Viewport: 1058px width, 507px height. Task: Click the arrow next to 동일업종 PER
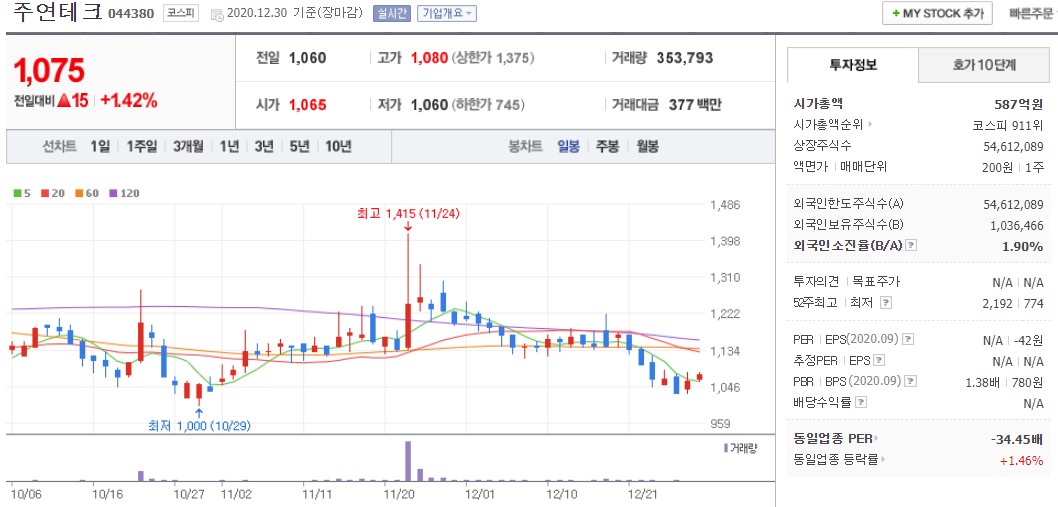click(x=876, y=439)
